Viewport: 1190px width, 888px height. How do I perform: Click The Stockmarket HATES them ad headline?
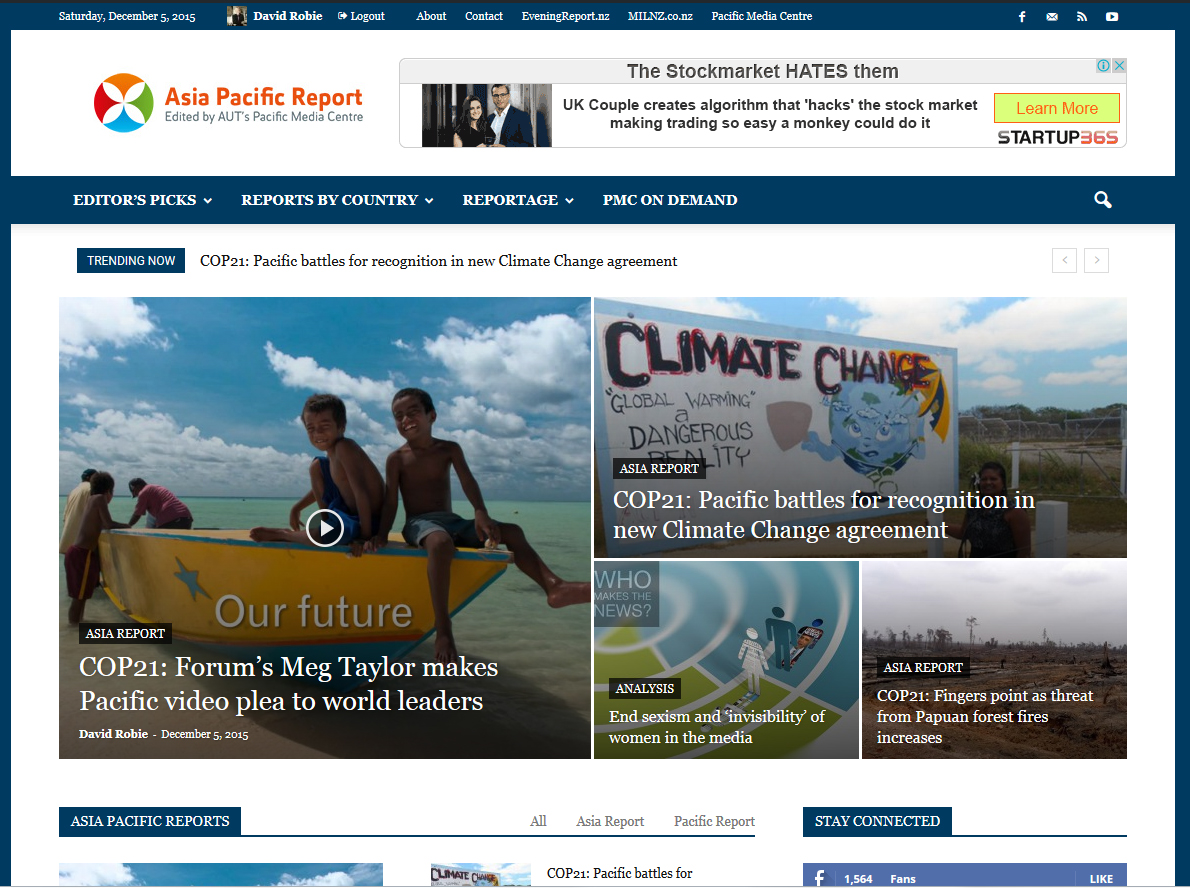pos(762,71)
